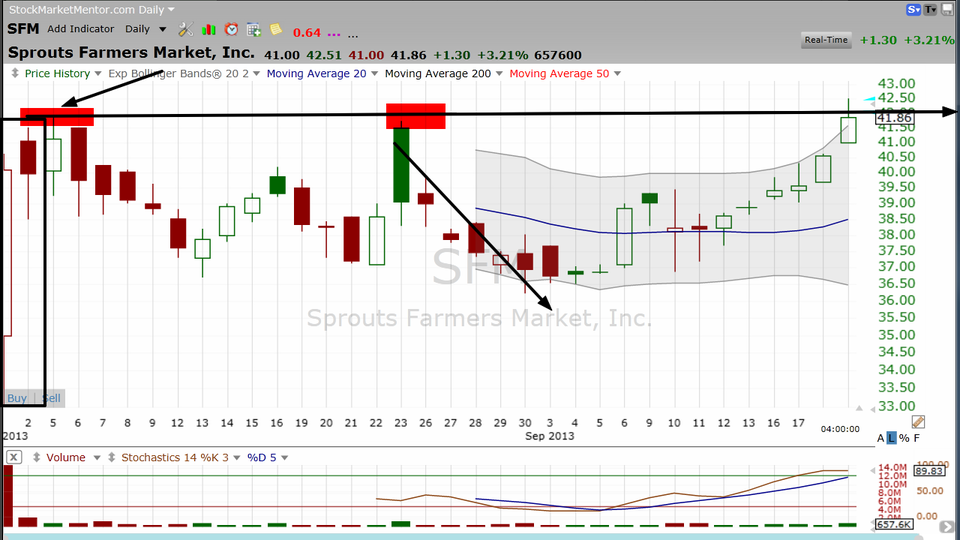Image resolution: width=960 pixels, height=540 pixels.
Task: Click the Add Indicator button
Action: click(x=80, y=29)
